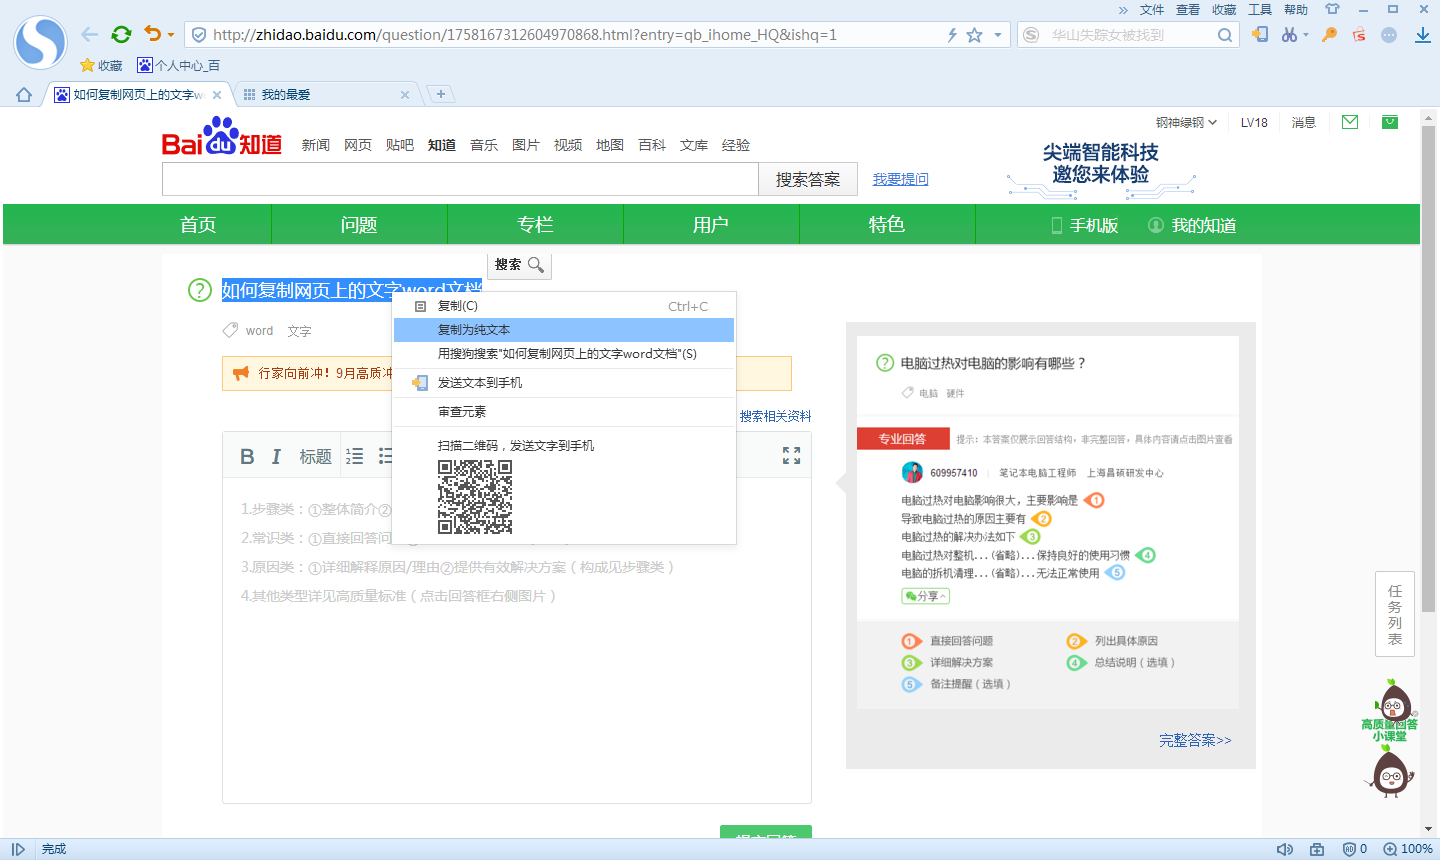1440x860 pixels.
Task: Open the 工具 menu
Action: pos(1258,9)
